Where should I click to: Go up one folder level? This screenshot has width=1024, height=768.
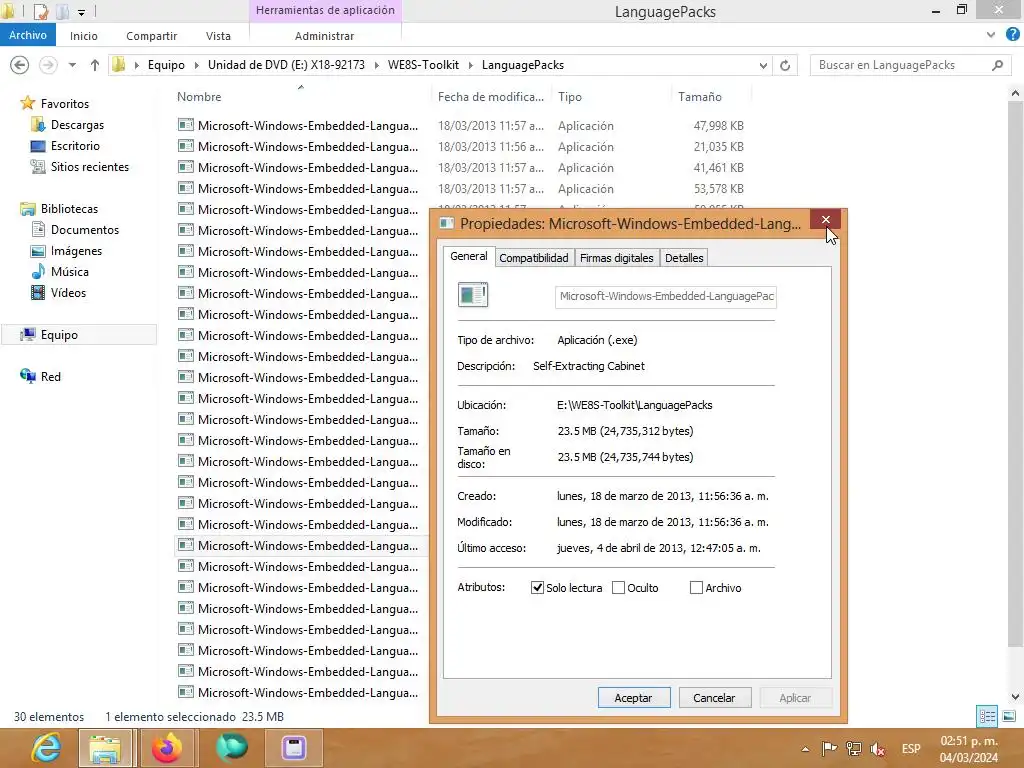95,65
